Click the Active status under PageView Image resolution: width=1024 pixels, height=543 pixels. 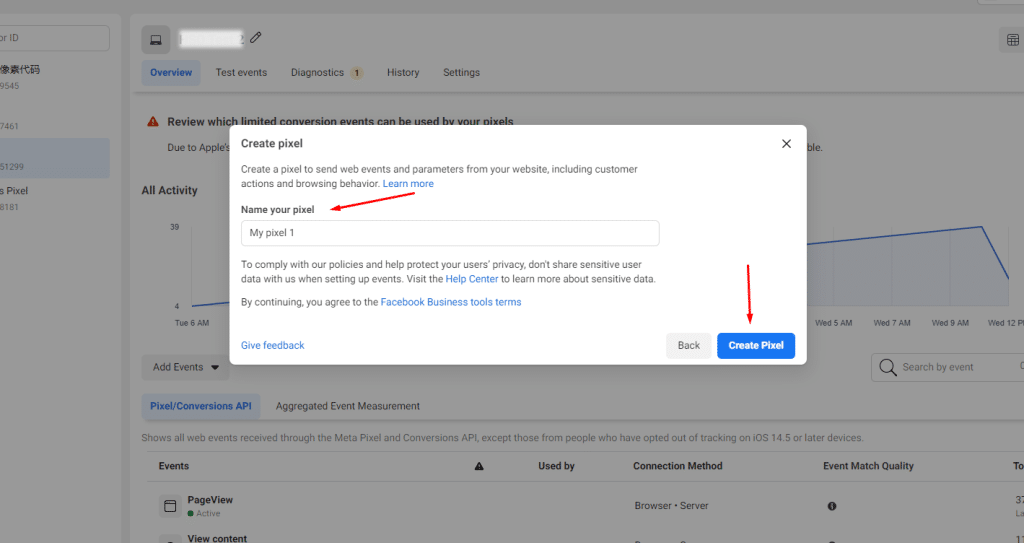tap(204, 514)
